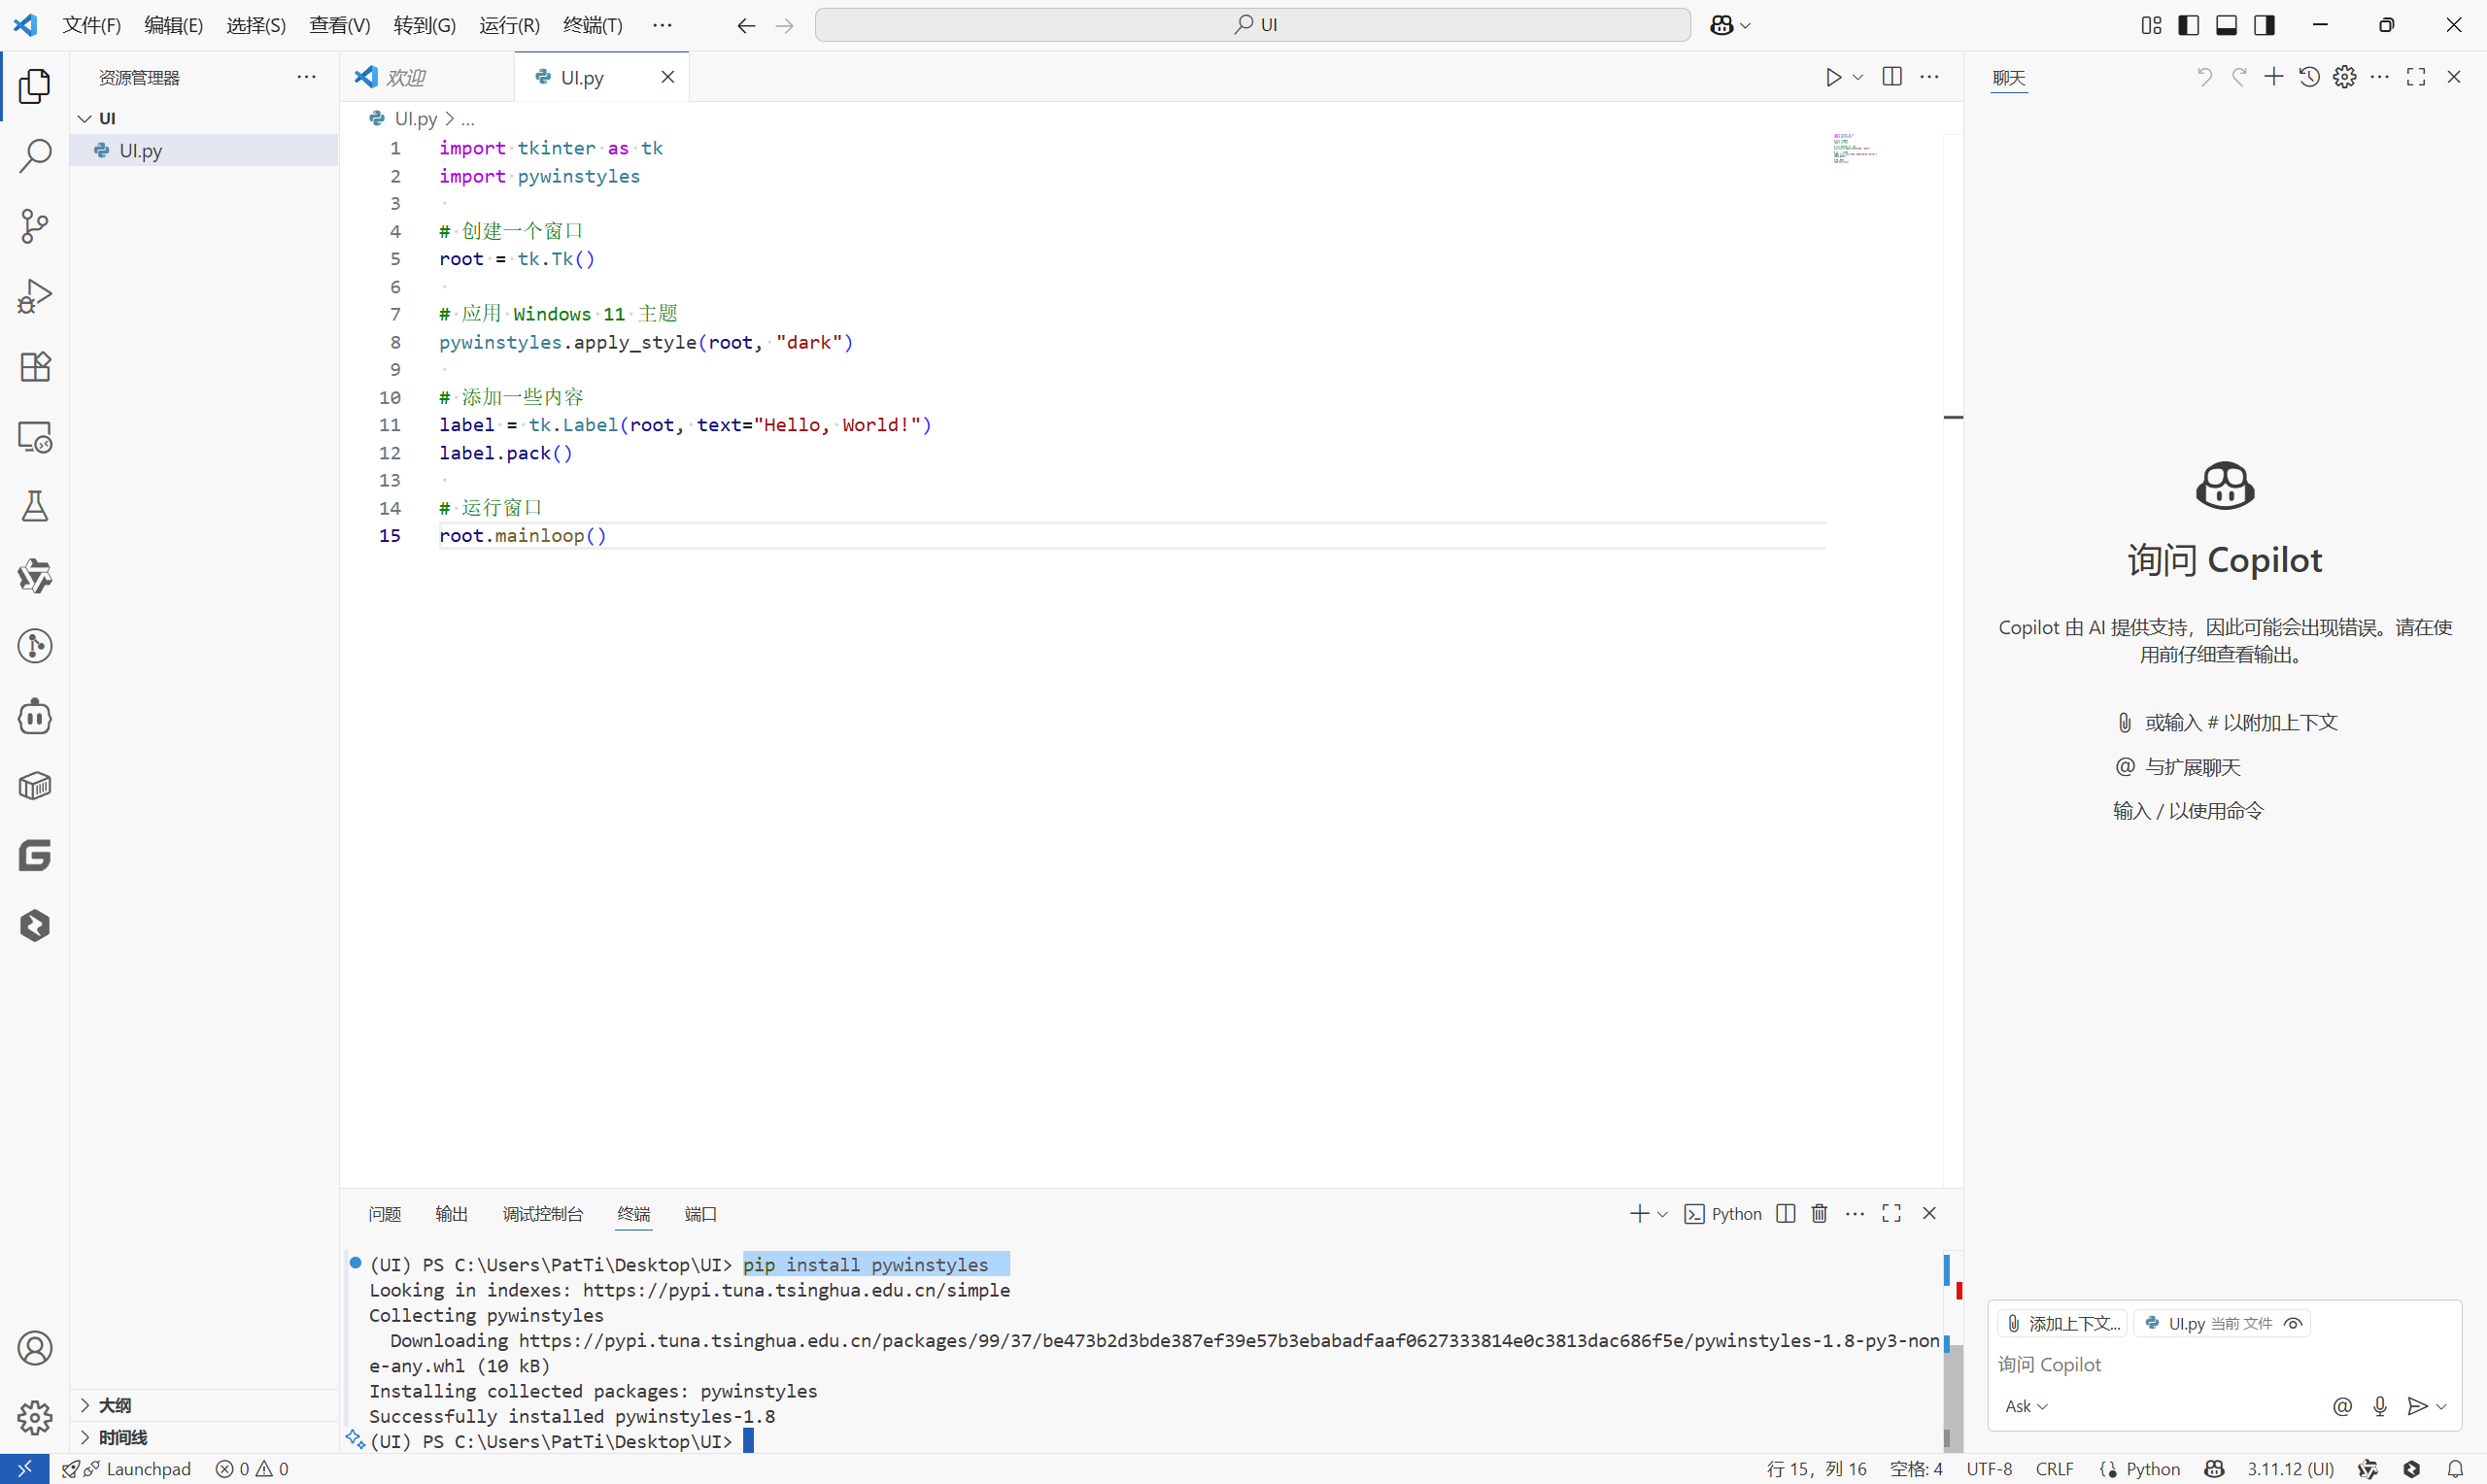Start voice chat with microphone icon

tap(2380, 1406)
